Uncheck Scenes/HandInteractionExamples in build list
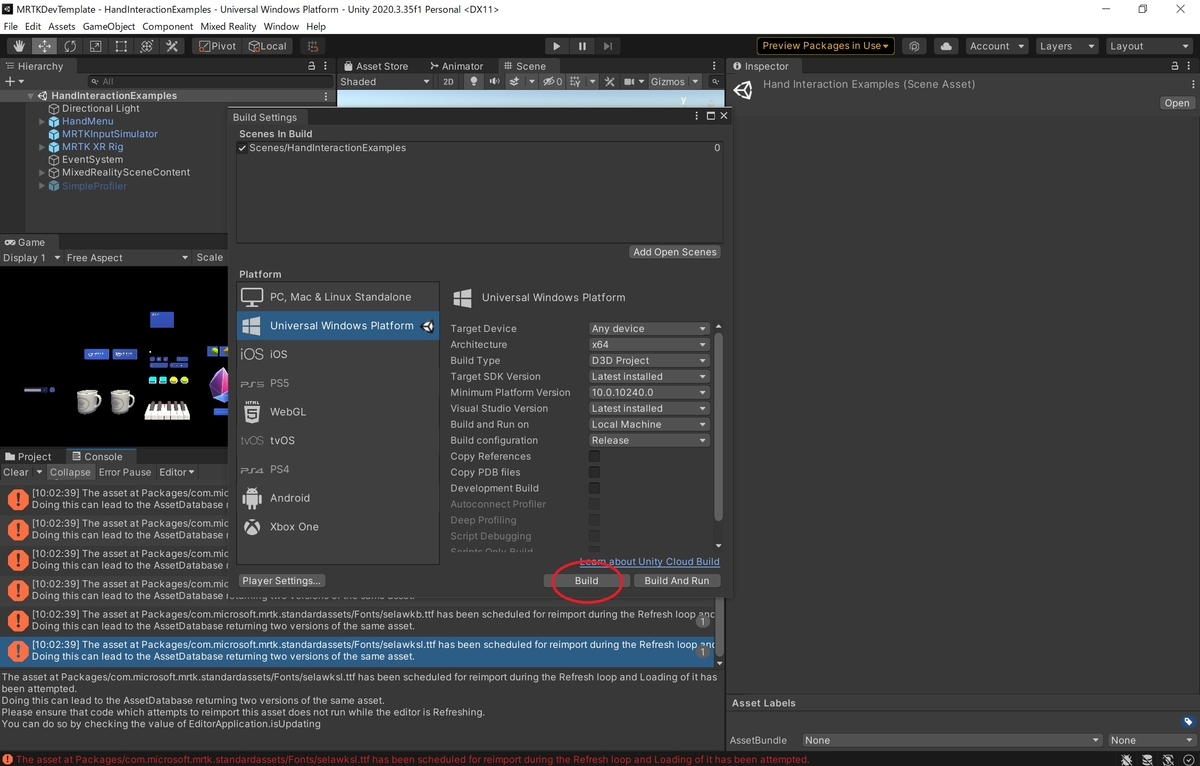Viewport: 1200px width, 766px height. (x=243, y=148)
